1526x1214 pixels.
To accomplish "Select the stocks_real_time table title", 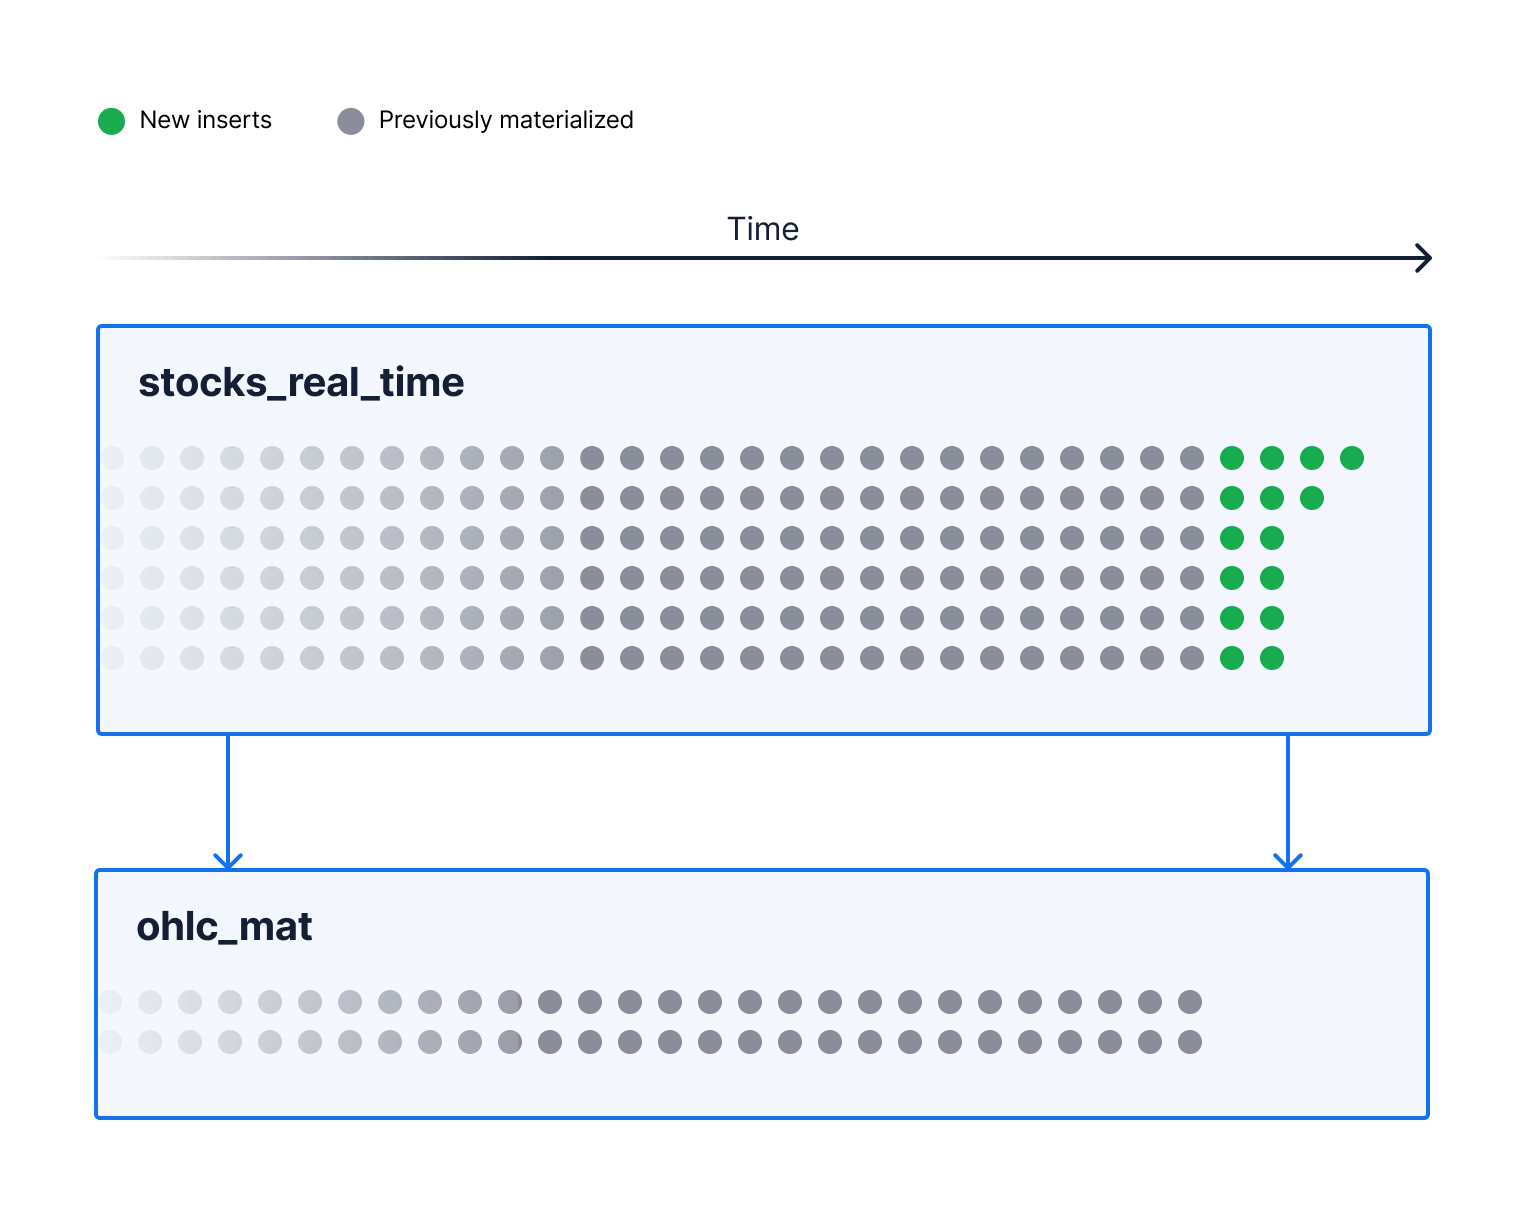I will (301, 382).
